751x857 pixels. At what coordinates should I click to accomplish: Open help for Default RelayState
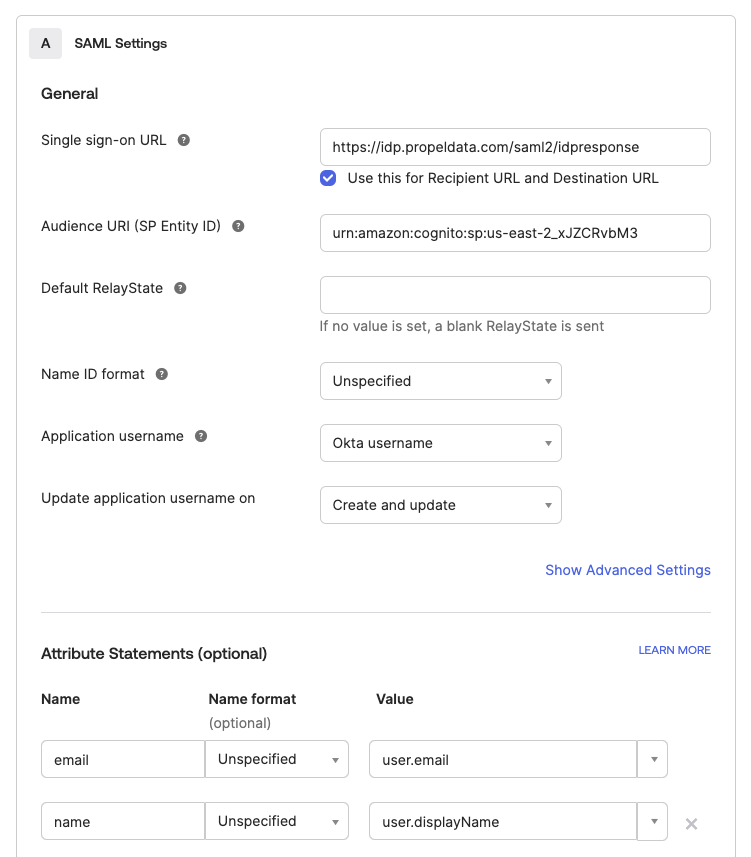[180, 288]
